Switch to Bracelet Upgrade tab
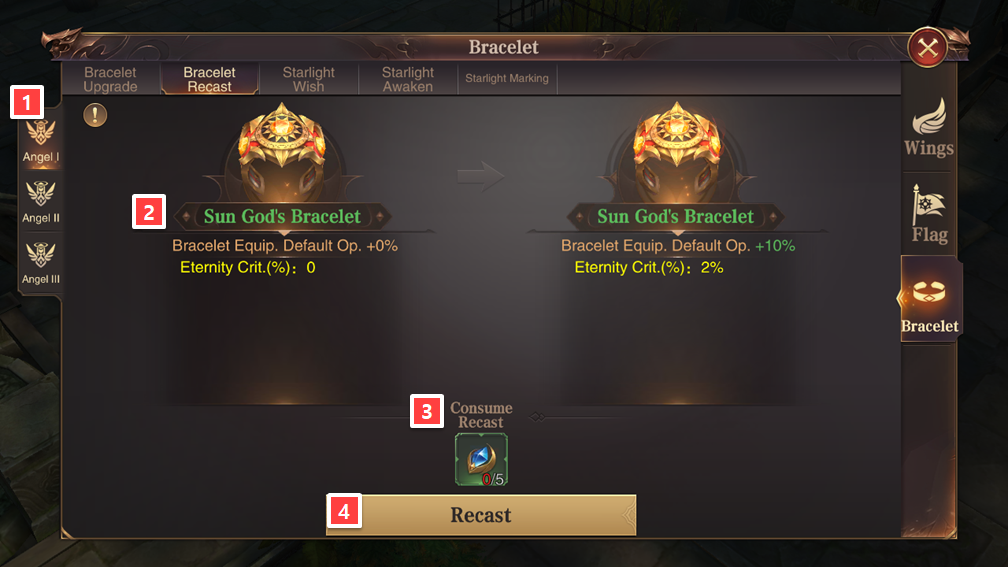Screen dimensions: 1008x567 (x=111, y=79)
